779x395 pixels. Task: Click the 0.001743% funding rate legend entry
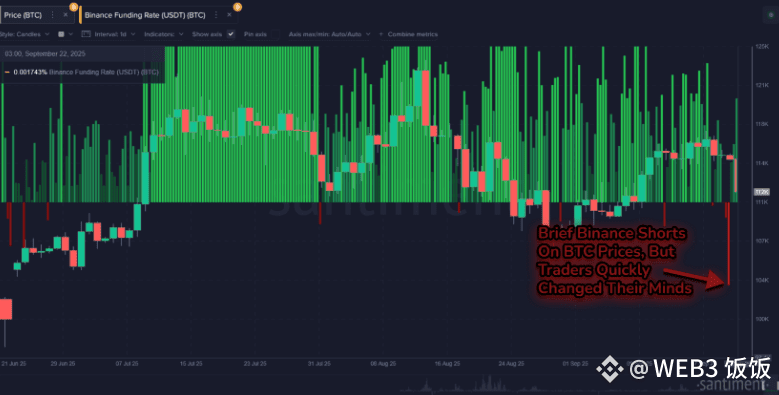pos(82,72)
